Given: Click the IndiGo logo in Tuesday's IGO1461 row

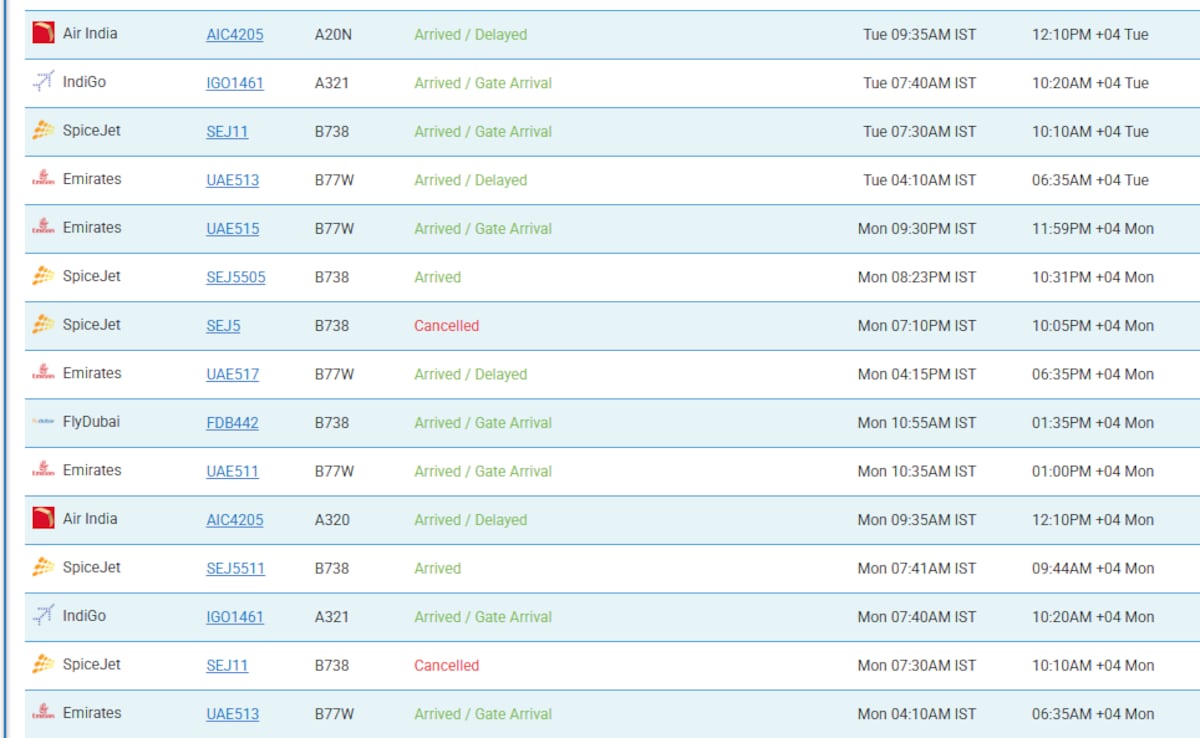Looking at the screenshot, I should [43, 82].
